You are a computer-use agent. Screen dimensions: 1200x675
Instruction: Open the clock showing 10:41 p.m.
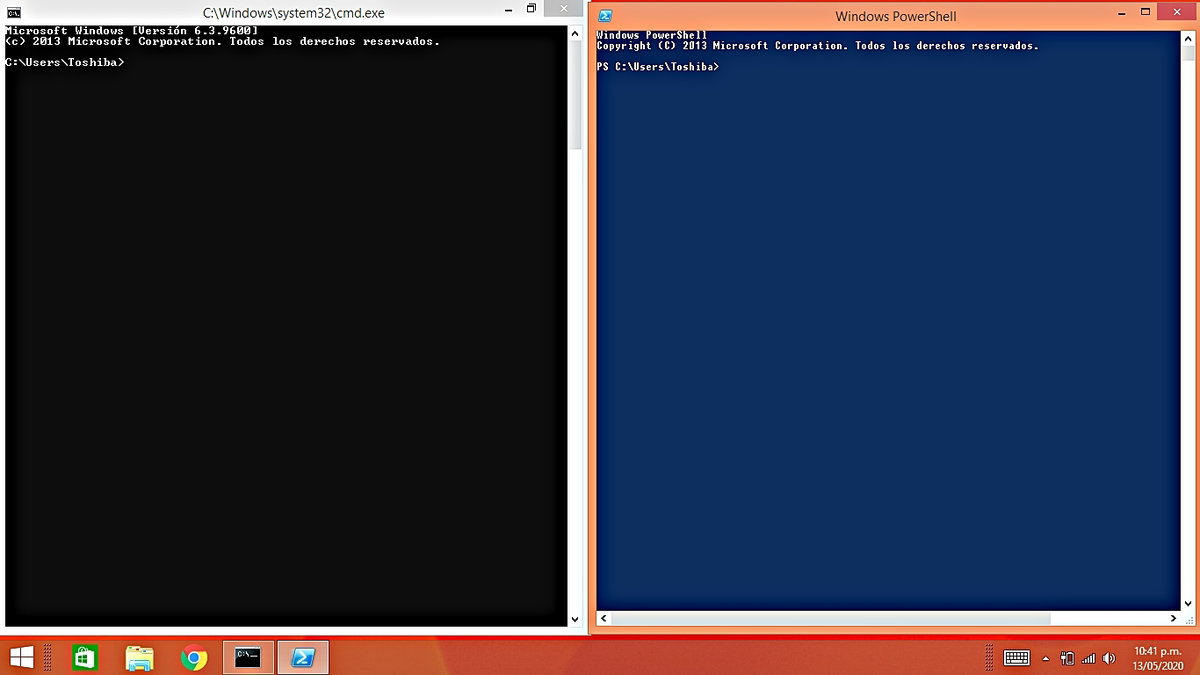[1160, 658]
